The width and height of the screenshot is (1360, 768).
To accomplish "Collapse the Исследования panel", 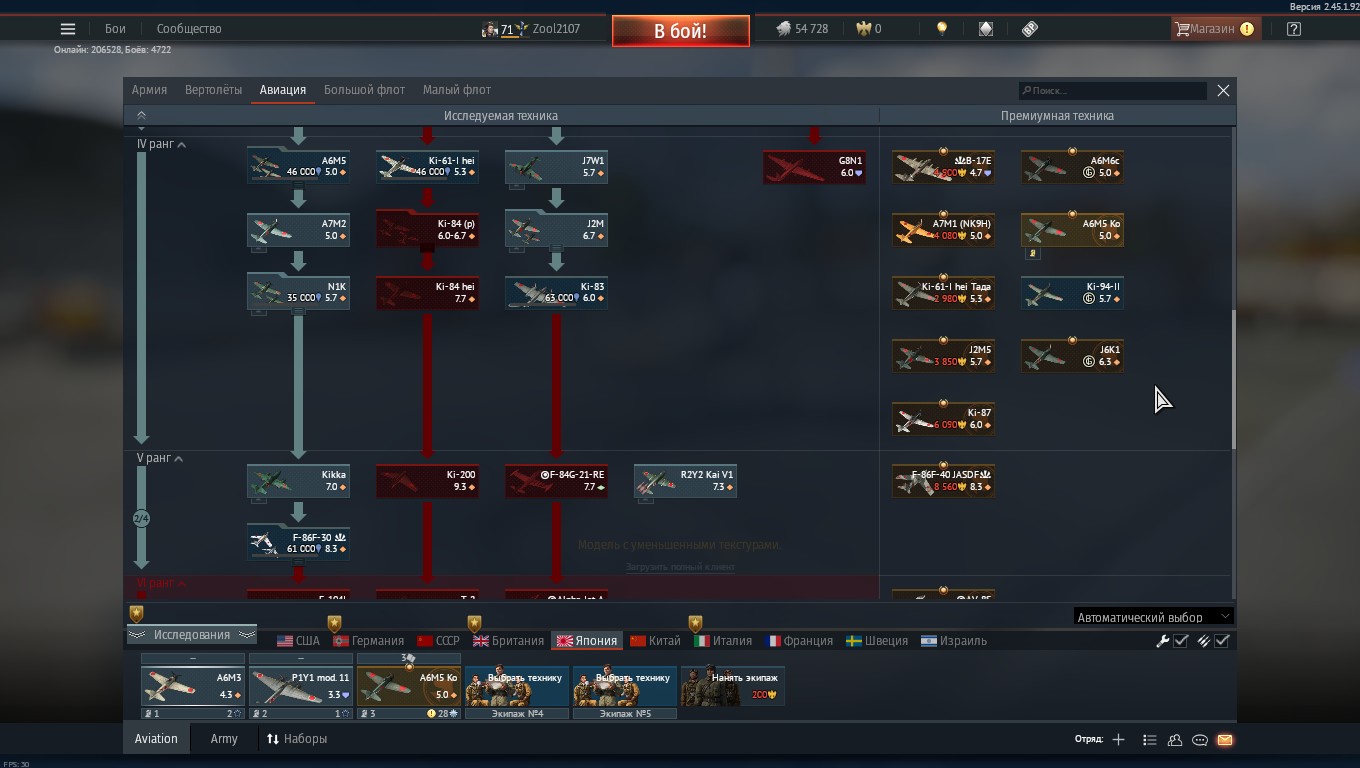I will (191, 635).
